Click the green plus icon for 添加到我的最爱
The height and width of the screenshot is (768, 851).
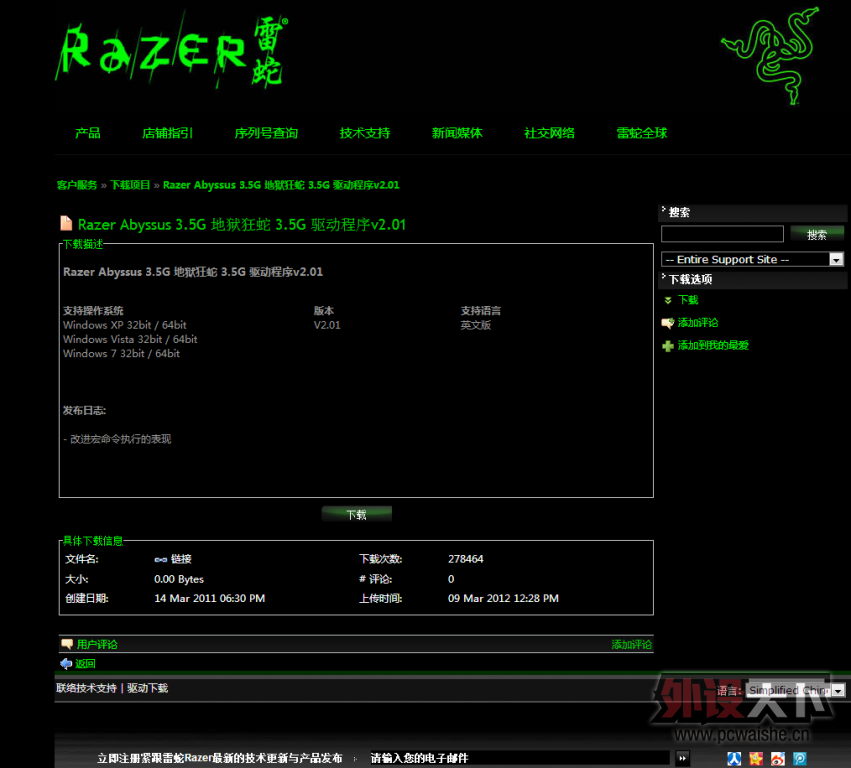click(x=668, y=346)
